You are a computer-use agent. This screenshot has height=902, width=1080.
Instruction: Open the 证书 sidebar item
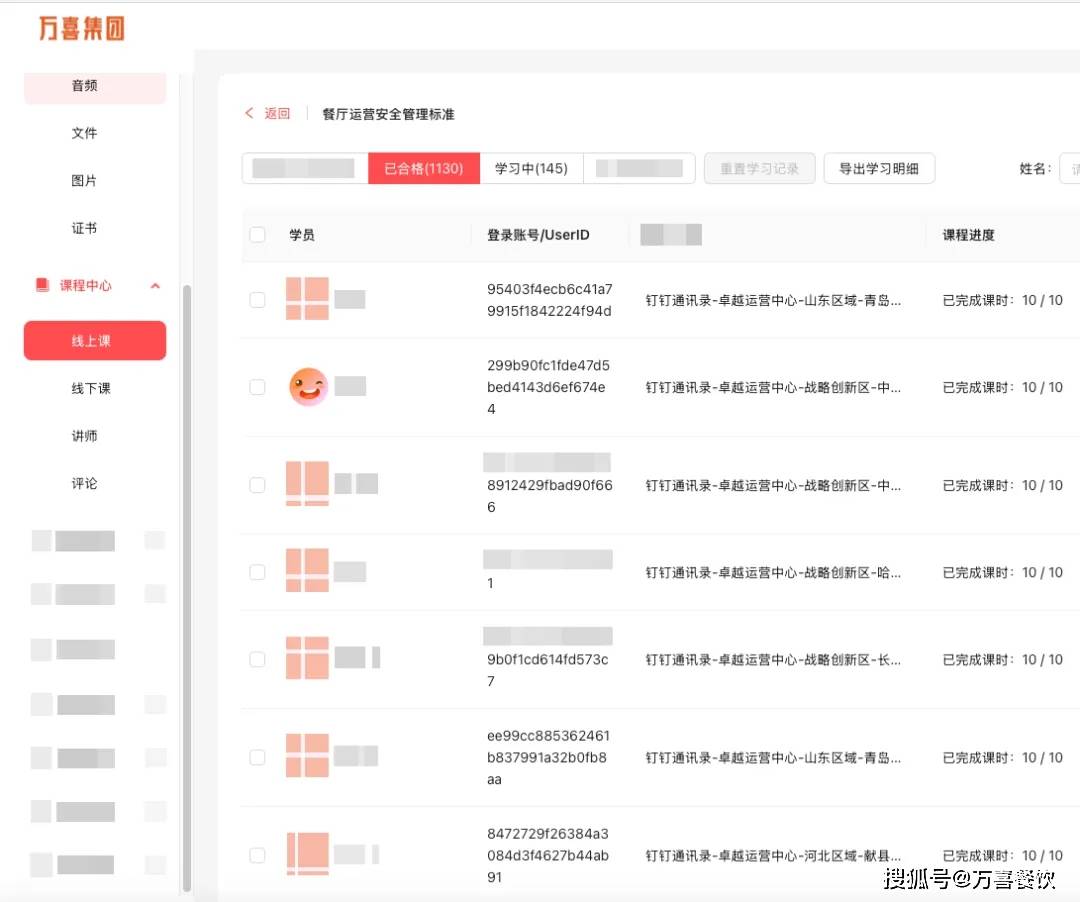(x=85, y=228)
